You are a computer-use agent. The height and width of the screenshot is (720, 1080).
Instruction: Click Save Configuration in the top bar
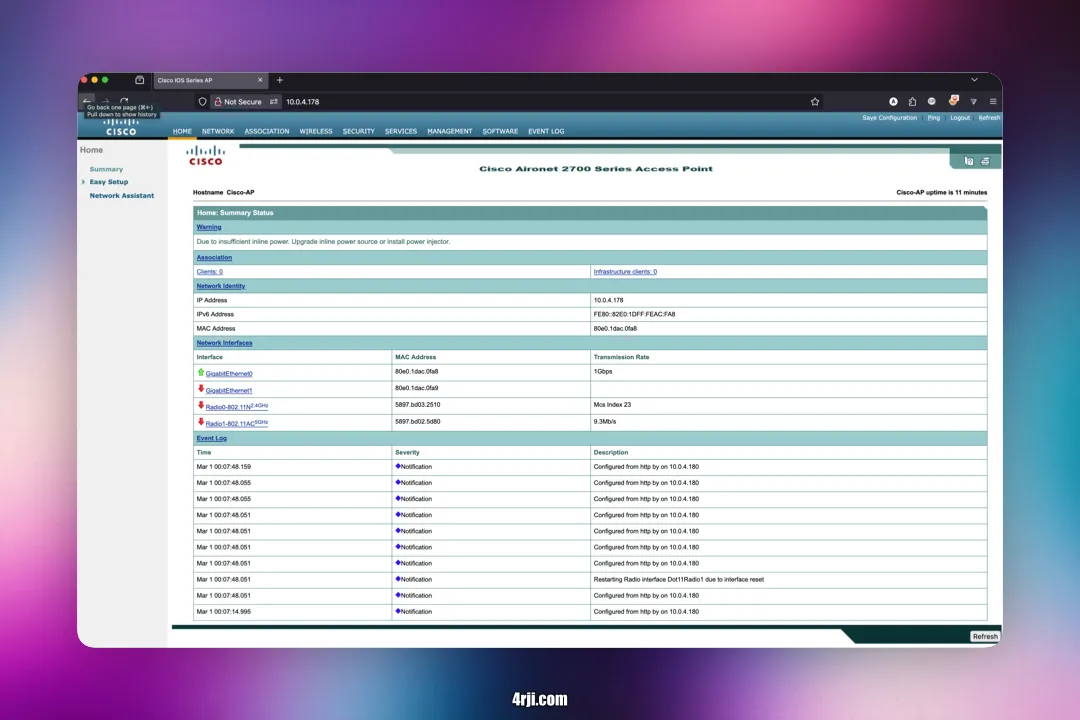click(889, 118)
